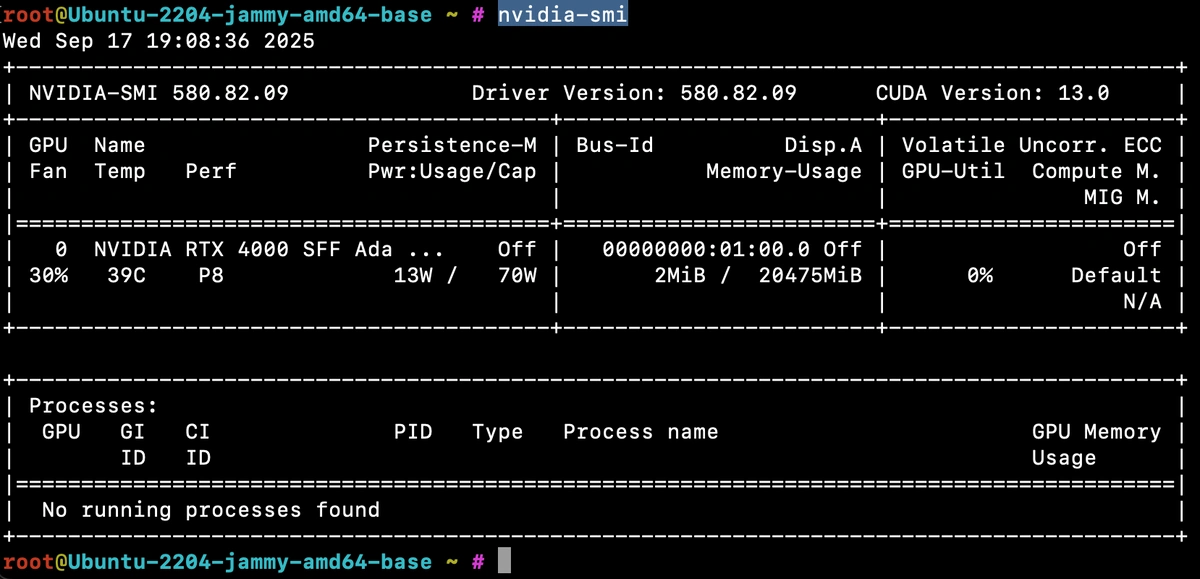This screenshot has height=579, width=1200.
Task: Click the blinking cursor at the bottom prompt
Action: 504,561
